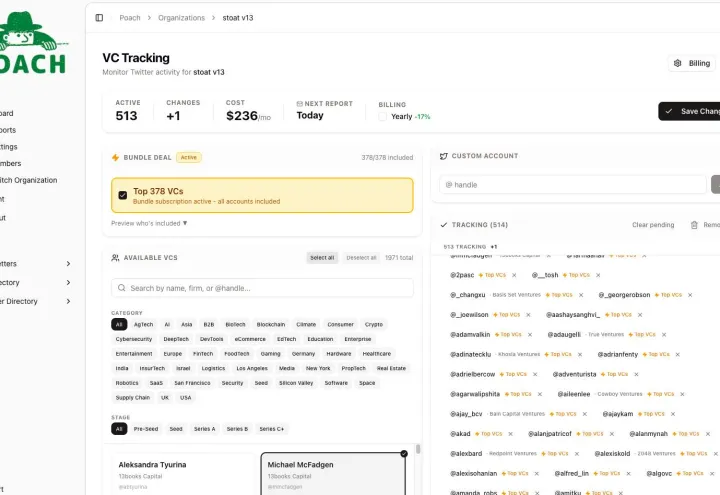Viewport: 720px width, 495px height.
Task: Select the Blockchain category chip
Action: [x=270, y=324]
